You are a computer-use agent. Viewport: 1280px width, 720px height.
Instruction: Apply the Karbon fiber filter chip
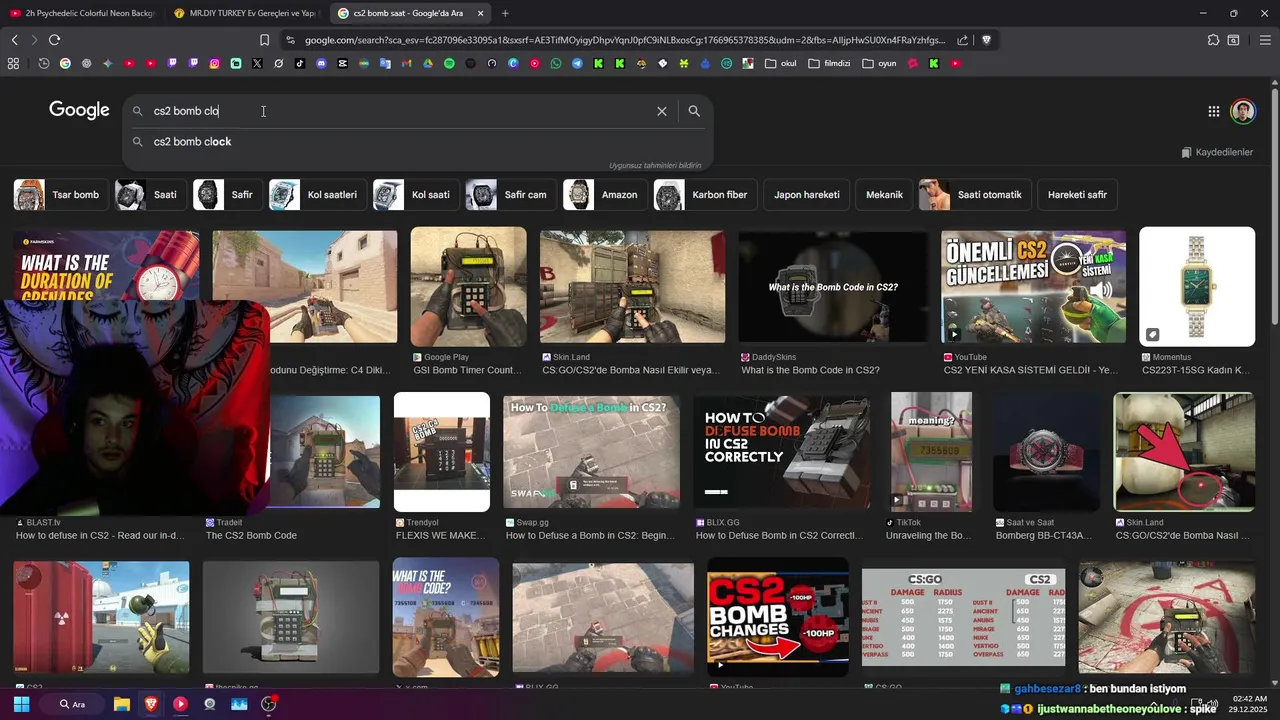tap(704, 195)
